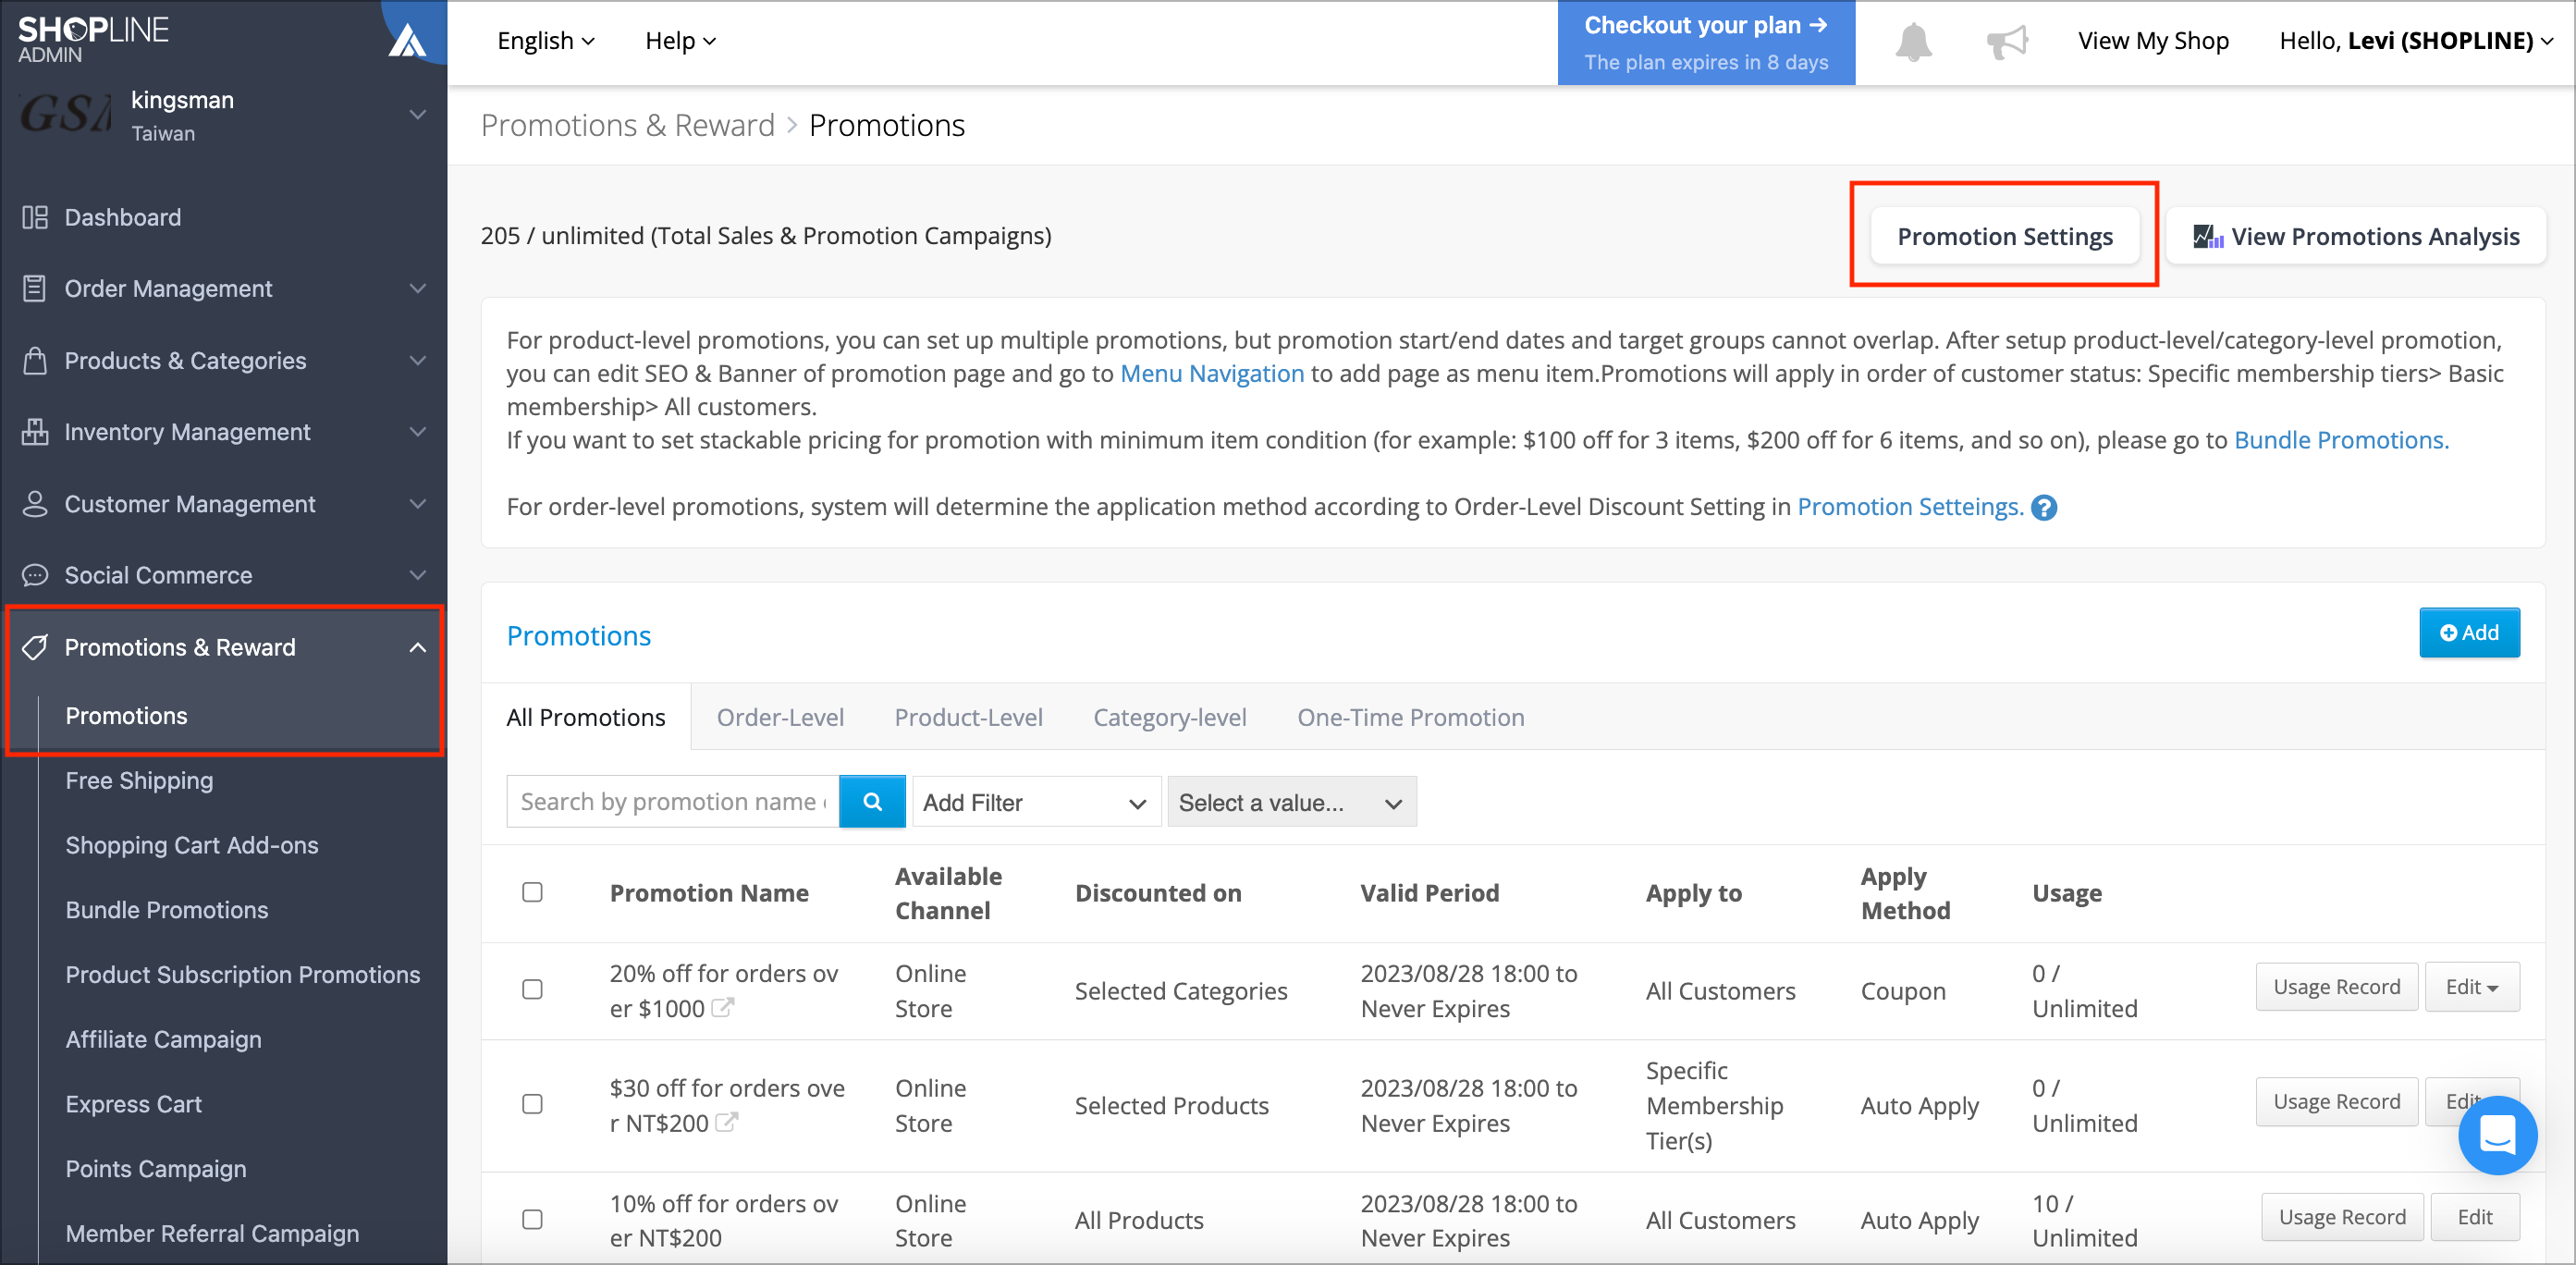This screenshot has height=1265, width=2576.
Task: Click the Products & Categories bag icon
Action: click(x=35, y=360)
